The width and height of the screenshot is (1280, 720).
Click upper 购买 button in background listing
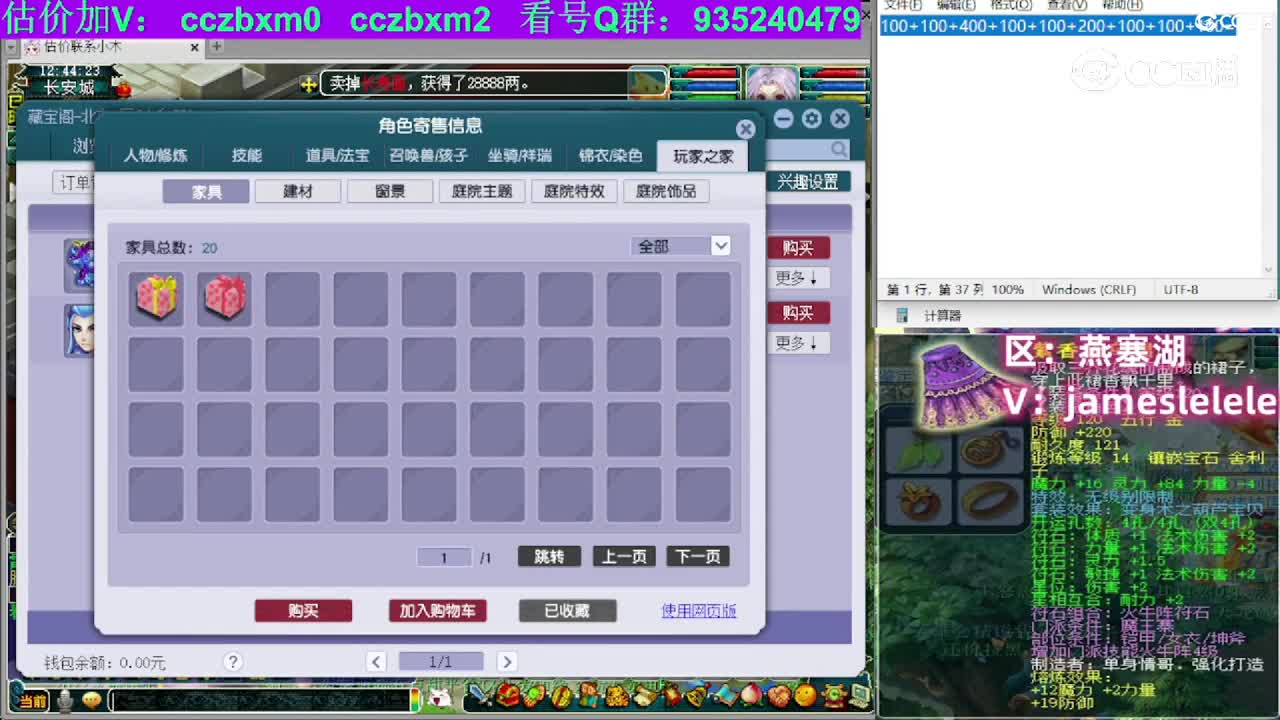coord(798,248)
